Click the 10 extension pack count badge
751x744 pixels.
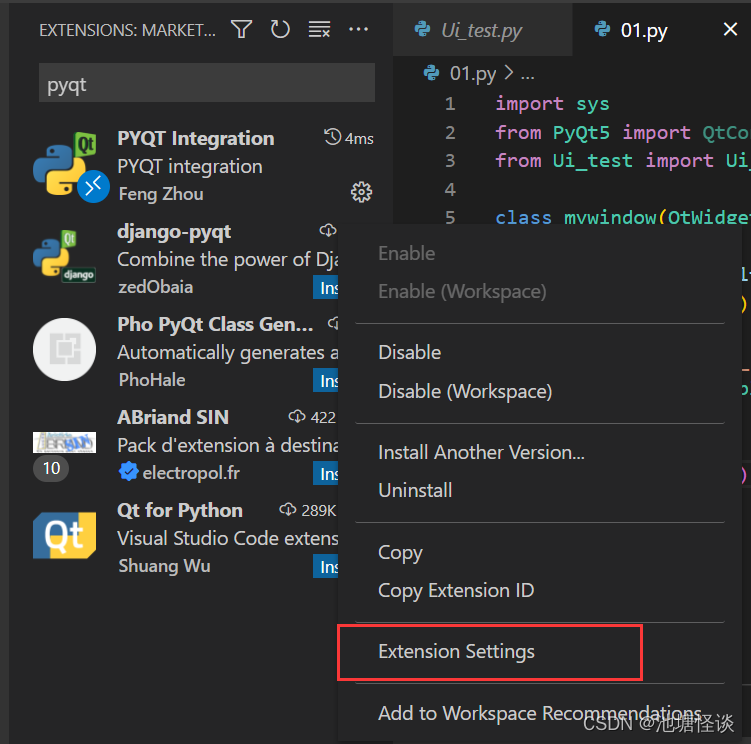[51, 468]
